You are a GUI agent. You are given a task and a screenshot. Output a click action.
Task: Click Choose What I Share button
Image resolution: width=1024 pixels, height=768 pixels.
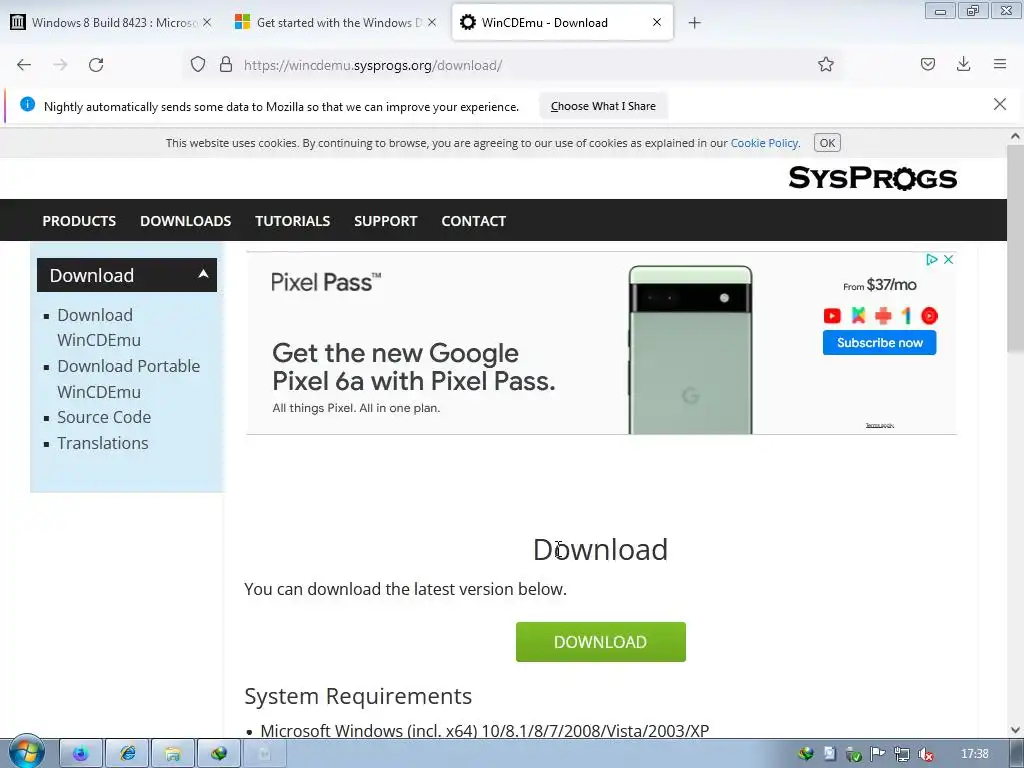point(603,106)
